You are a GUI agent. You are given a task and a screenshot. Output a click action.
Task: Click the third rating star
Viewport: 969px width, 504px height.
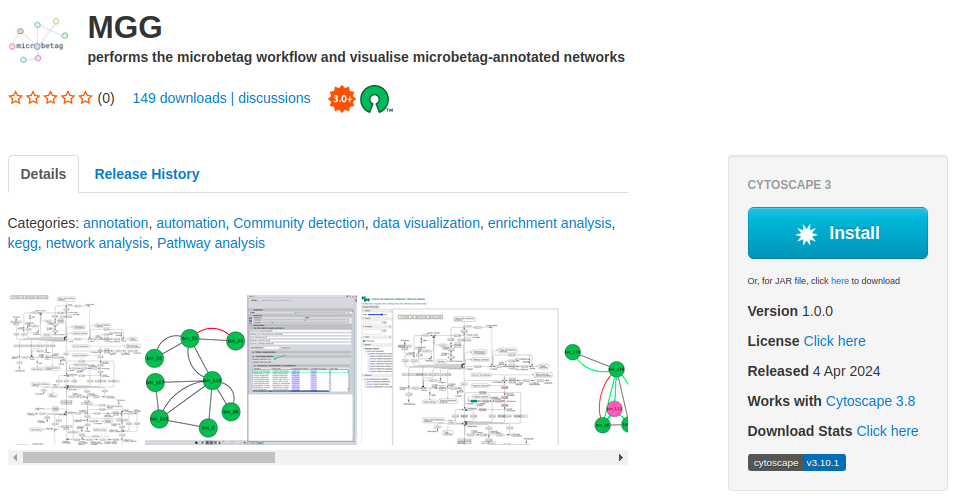[51, 98]
